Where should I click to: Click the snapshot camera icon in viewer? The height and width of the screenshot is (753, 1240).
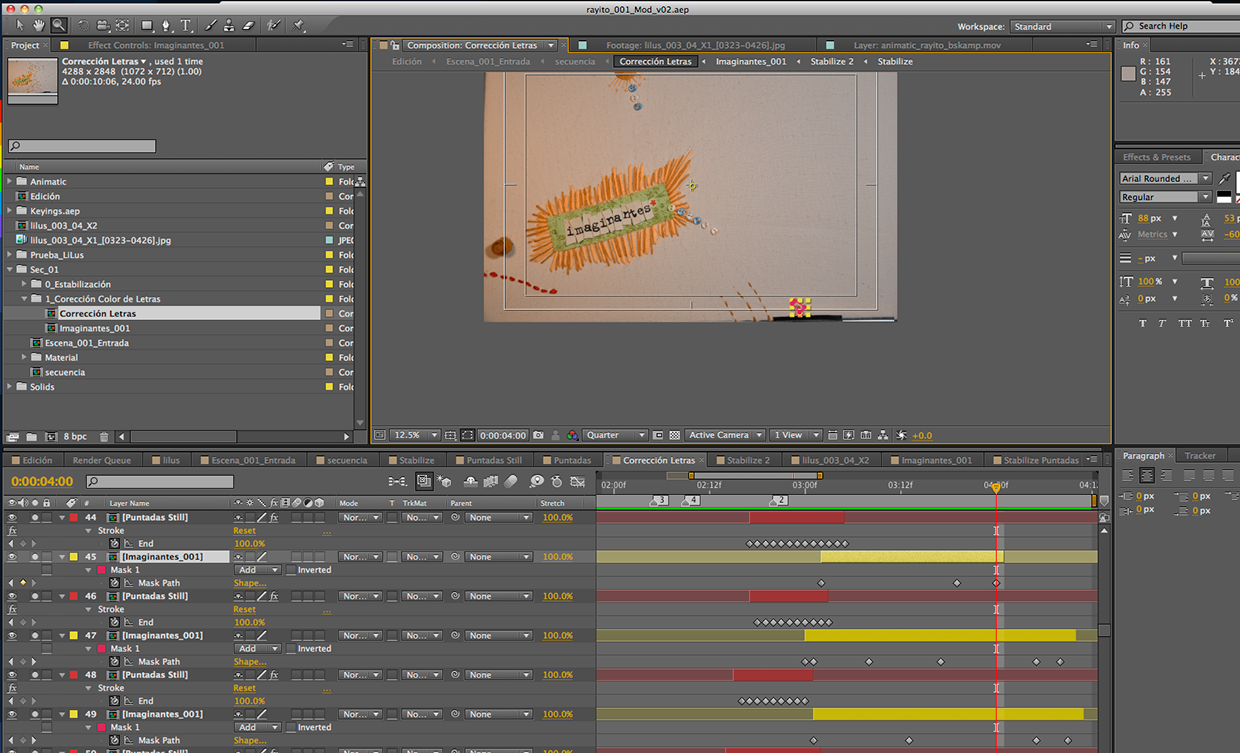[x=538, y=436]
